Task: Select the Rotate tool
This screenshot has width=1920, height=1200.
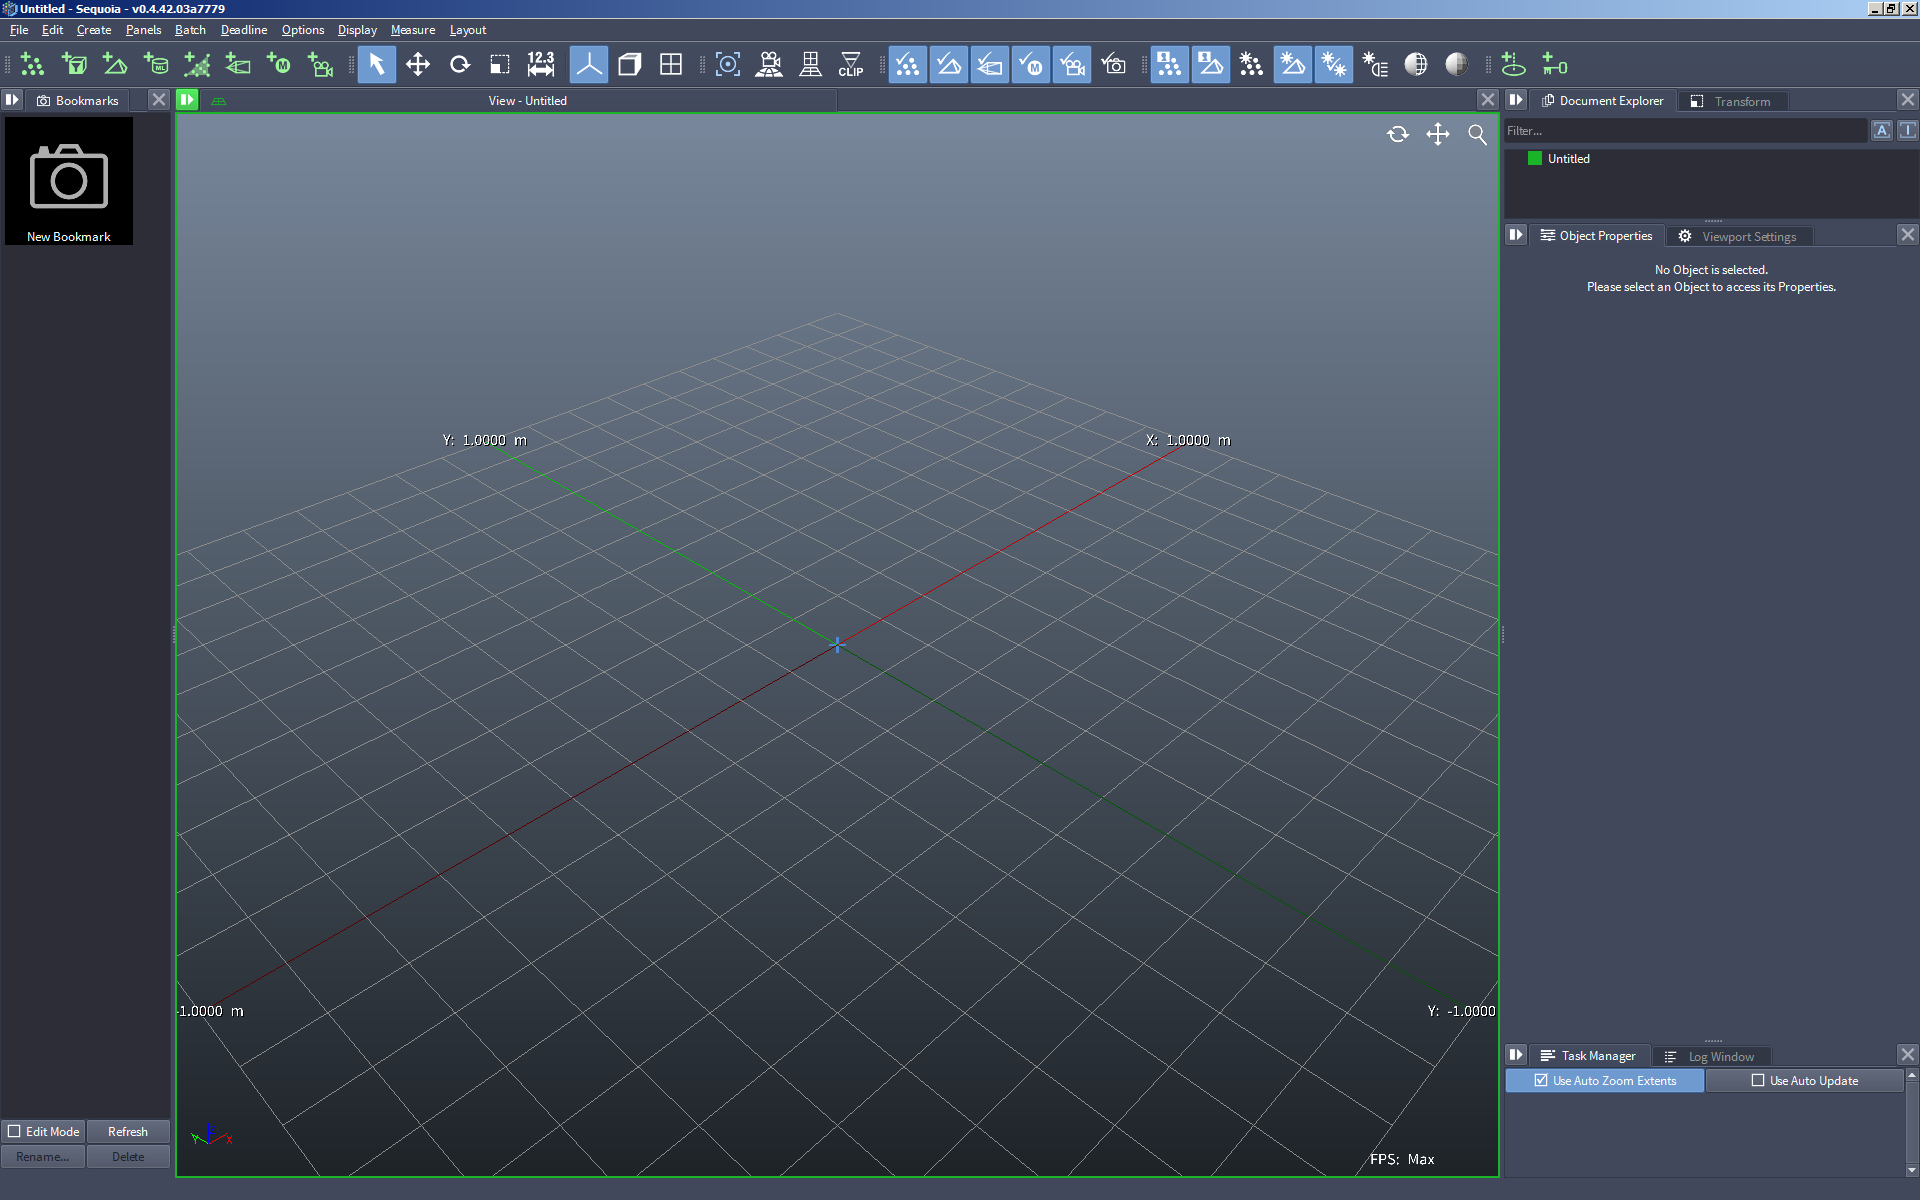Action: pyautogui.click(x=459, y=65)
